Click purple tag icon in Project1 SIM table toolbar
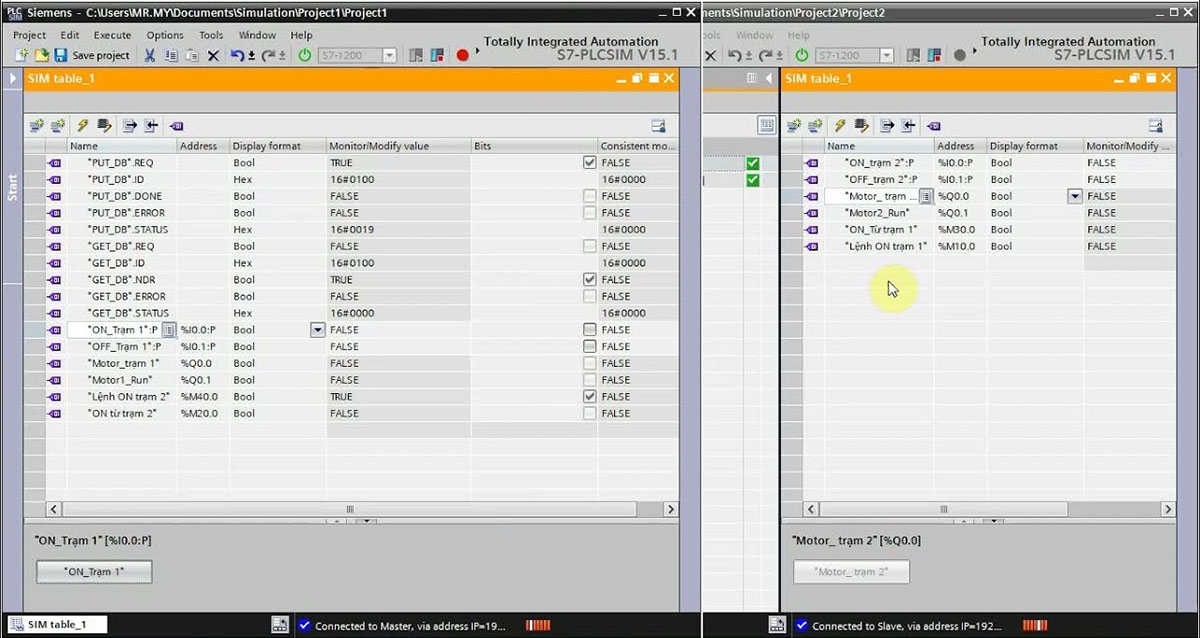1200x638 pixels. point(177,126)
